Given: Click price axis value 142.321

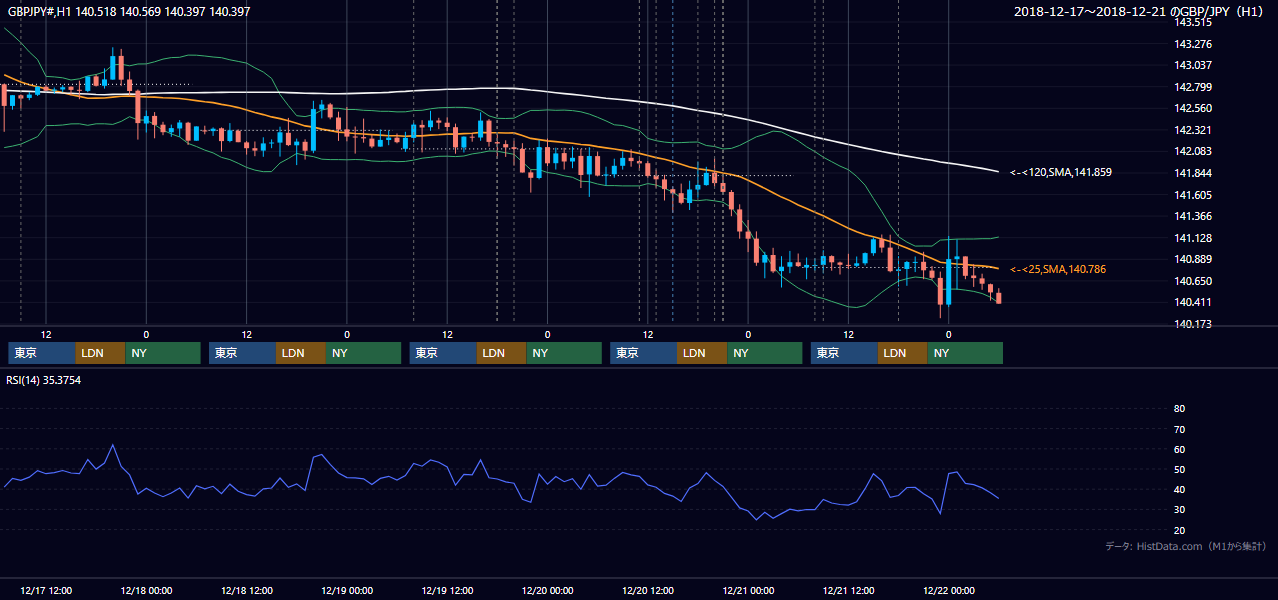Looking at the screenshot, I should pyautogui.click(x=1193, y=130).
